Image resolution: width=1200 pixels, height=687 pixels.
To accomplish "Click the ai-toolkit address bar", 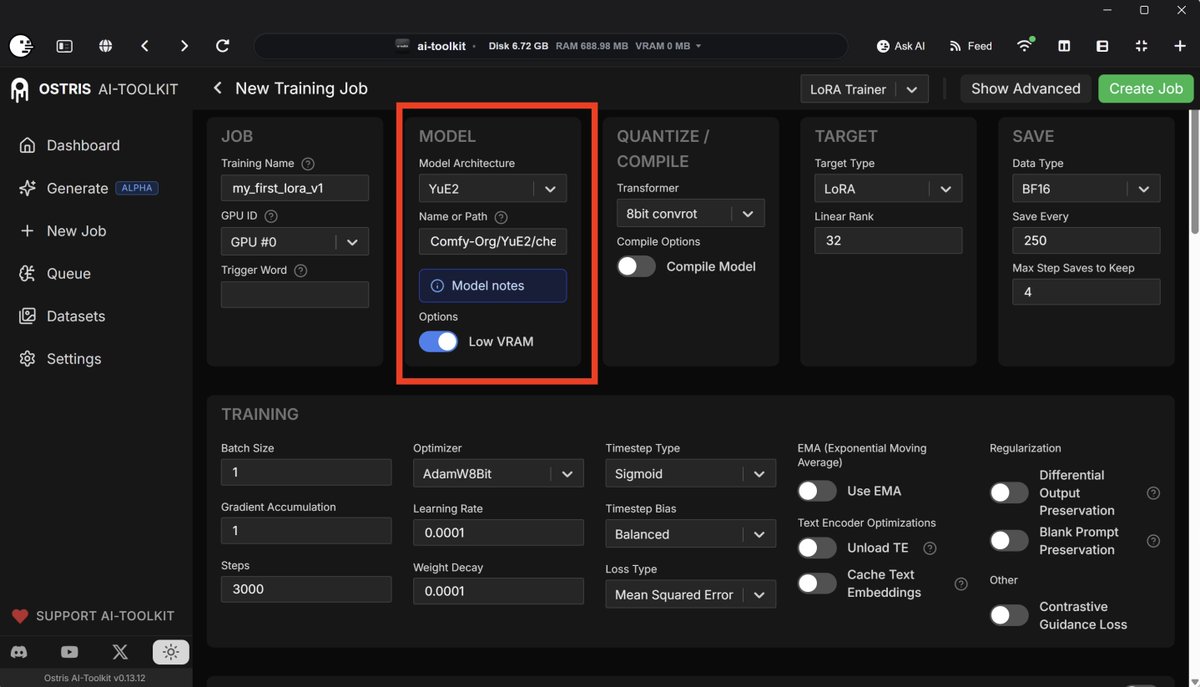I will point(550,46).
